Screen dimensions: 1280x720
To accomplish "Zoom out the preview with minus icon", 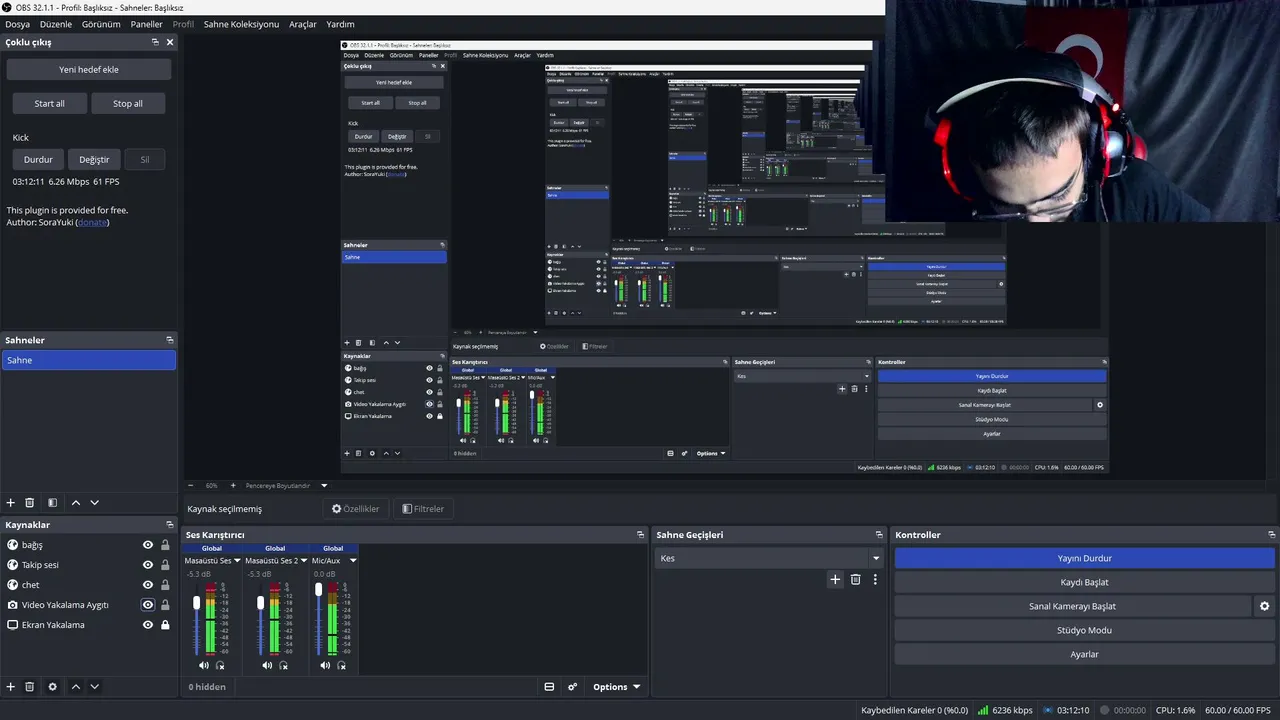I will tap(190, 486).
